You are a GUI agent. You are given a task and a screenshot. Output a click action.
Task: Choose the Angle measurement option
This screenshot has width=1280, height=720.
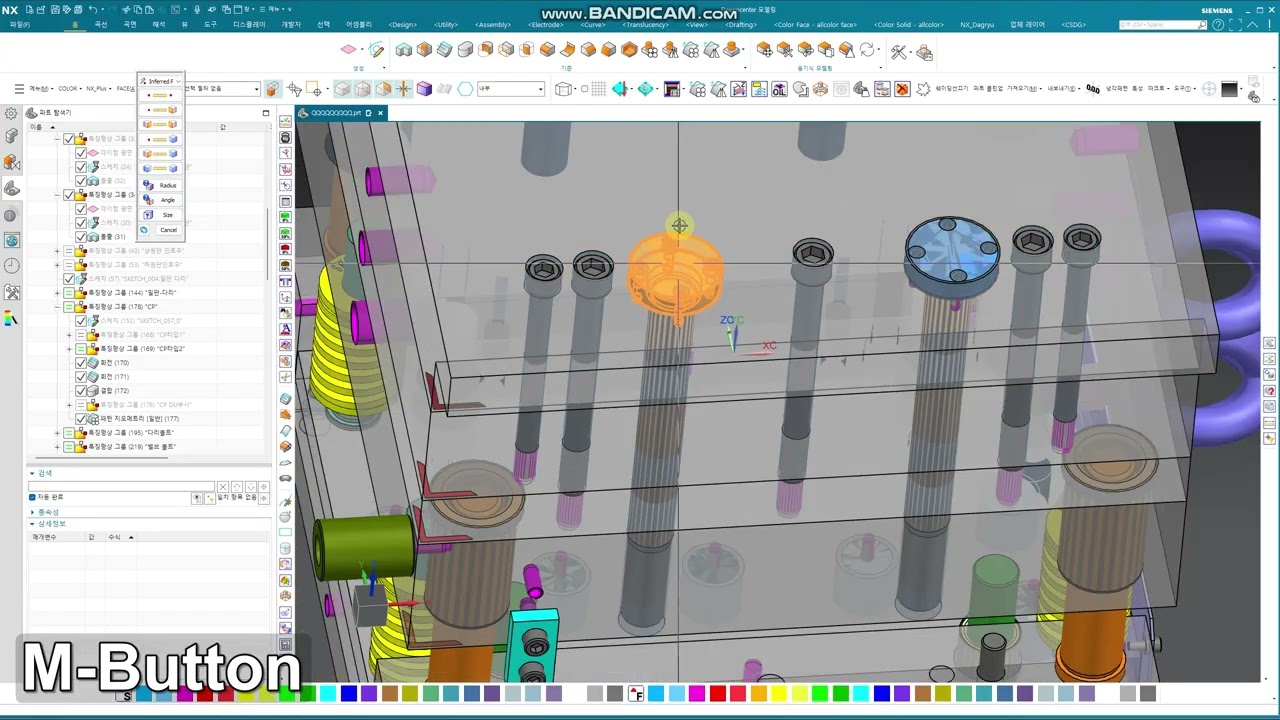click(160, 200)
